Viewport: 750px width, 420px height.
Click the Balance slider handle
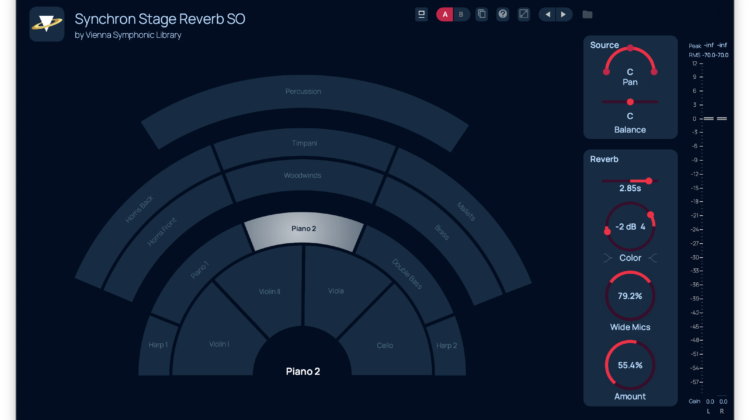point(630,102)
